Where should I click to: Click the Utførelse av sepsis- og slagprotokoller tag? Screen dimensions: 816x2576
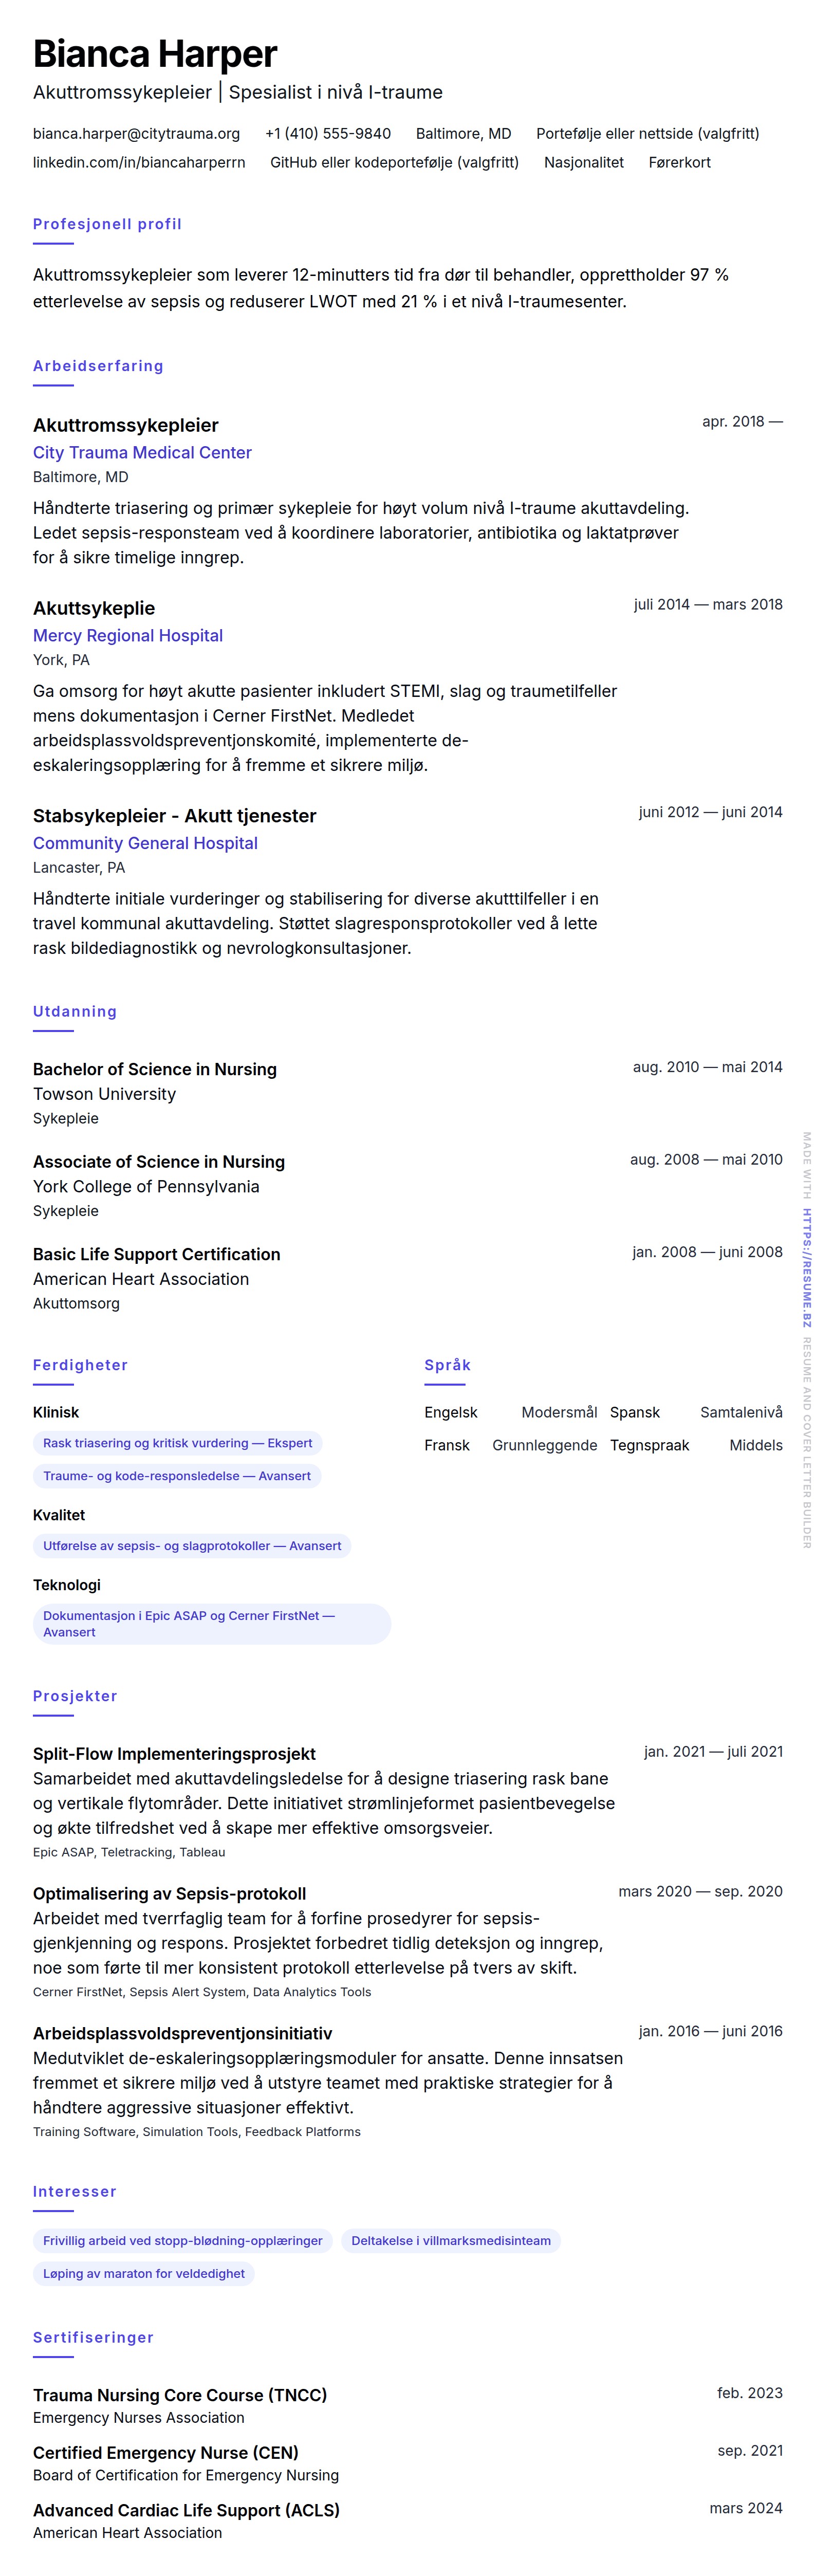(x=192, y=1546)
